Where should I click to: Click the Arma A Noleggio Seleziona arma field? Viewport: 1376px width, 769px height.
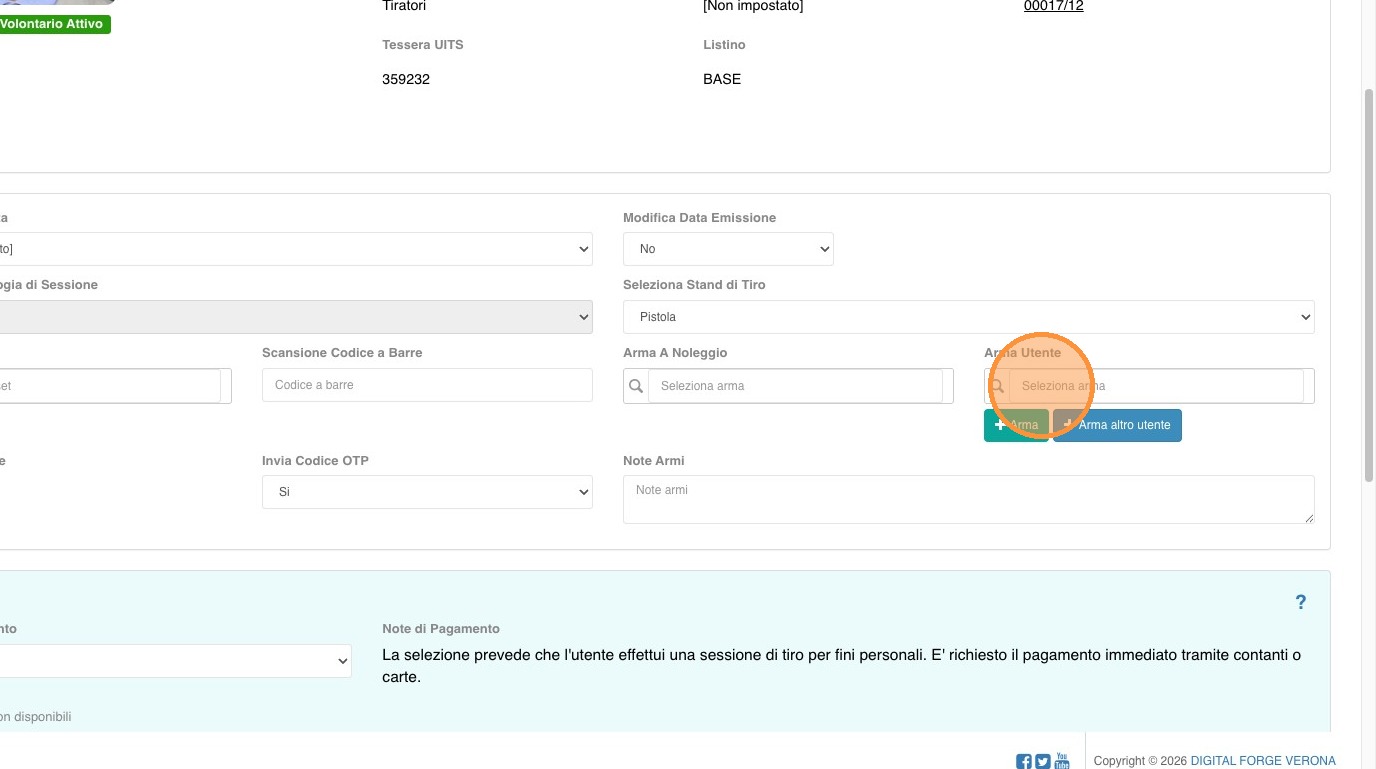(x=795, y=386)
